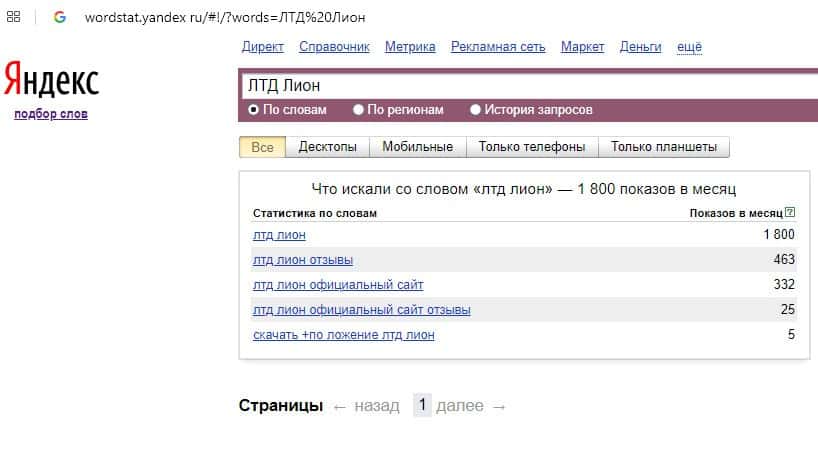Click the Страницы pagination label
The image size is (818, 450).
[x=281, y=406]
